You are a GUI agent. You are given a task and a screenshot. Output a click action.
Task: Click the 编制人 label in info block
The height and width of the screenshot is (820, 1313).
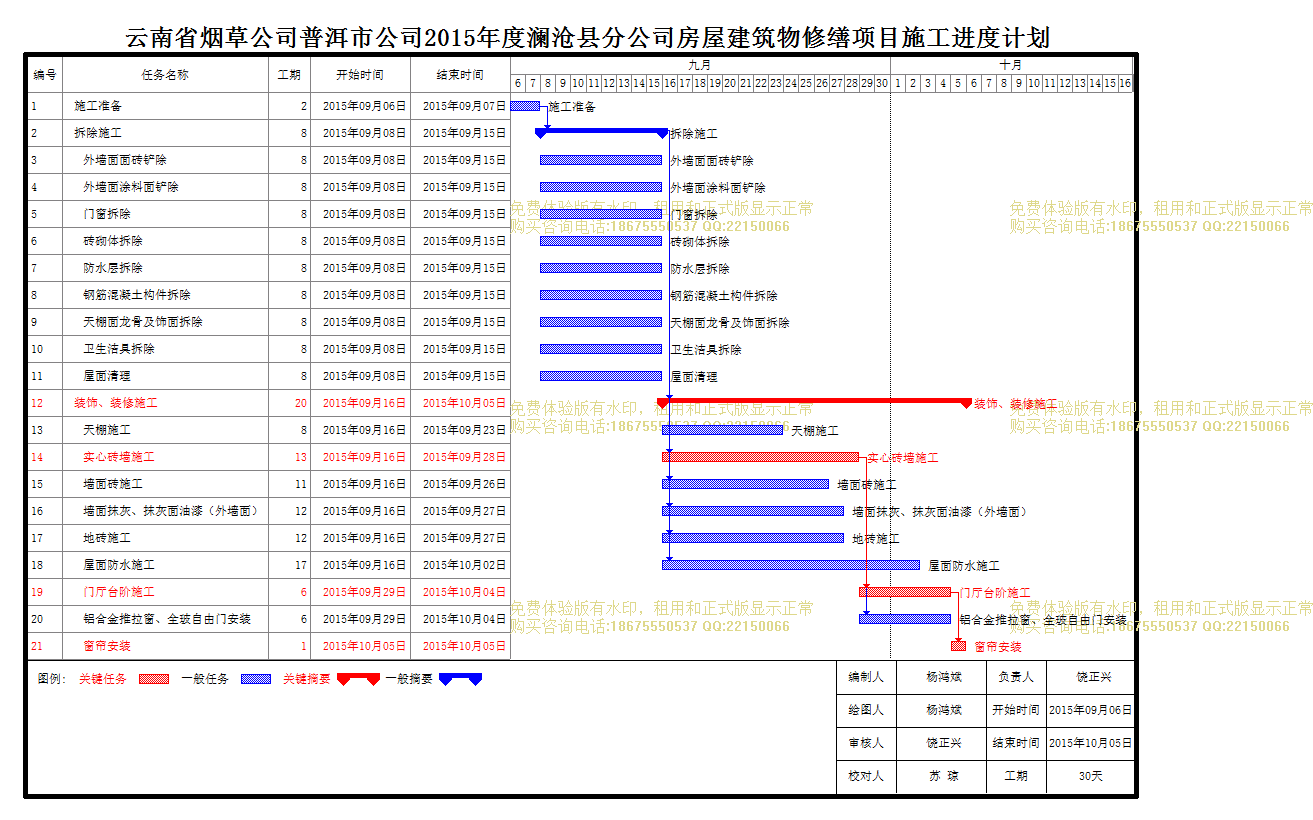tap(866, 677)
